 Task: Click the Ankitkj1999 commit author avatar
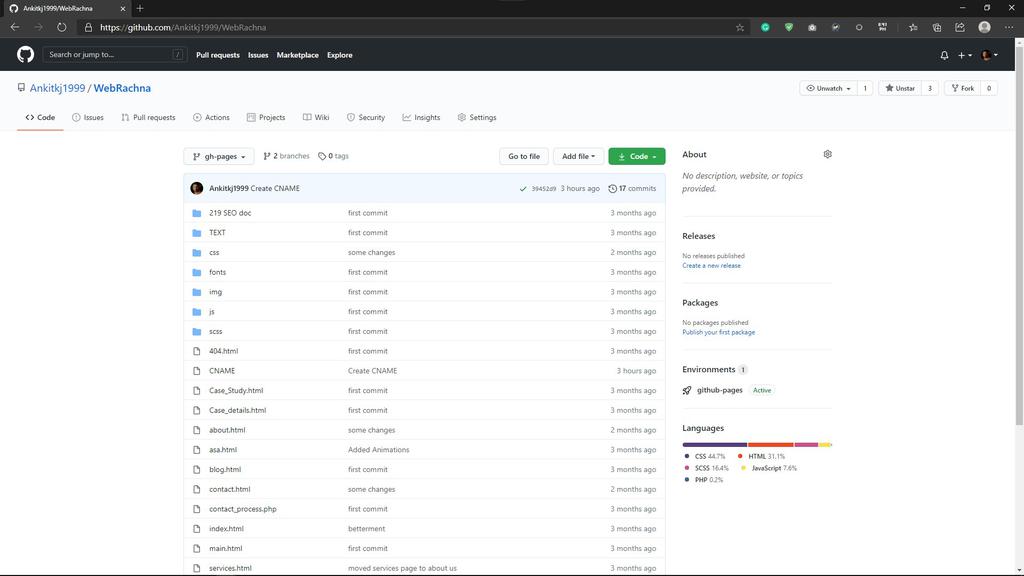(197, 188)
